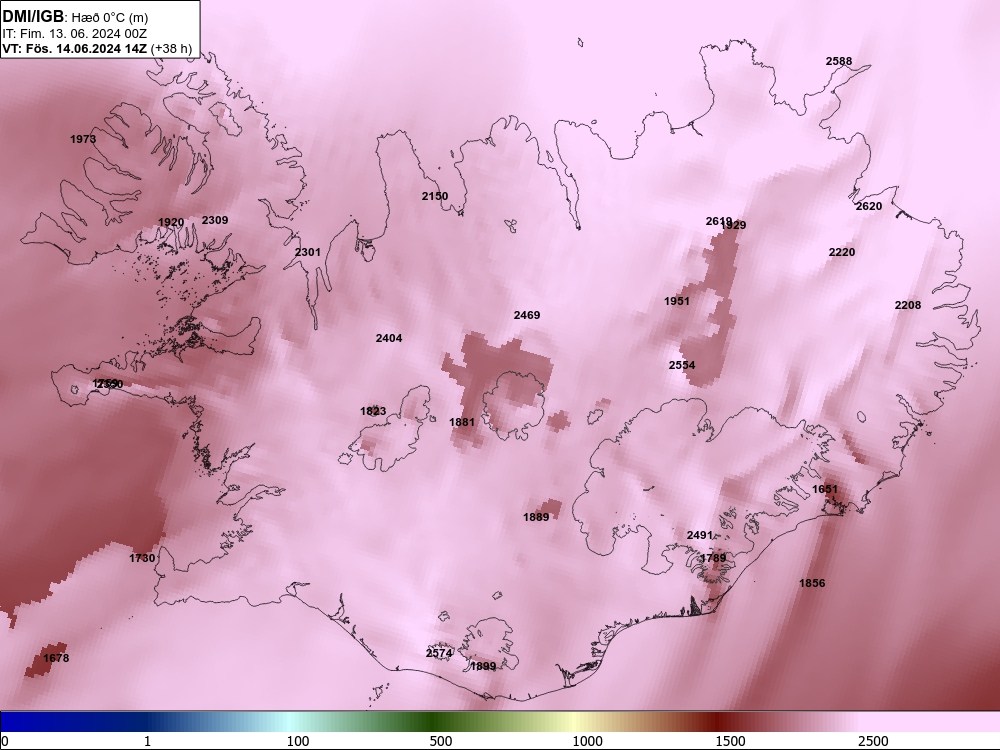Screen dimensions: 1000x750
Task: Click the 1951 height label
Action: click(677, 301)
